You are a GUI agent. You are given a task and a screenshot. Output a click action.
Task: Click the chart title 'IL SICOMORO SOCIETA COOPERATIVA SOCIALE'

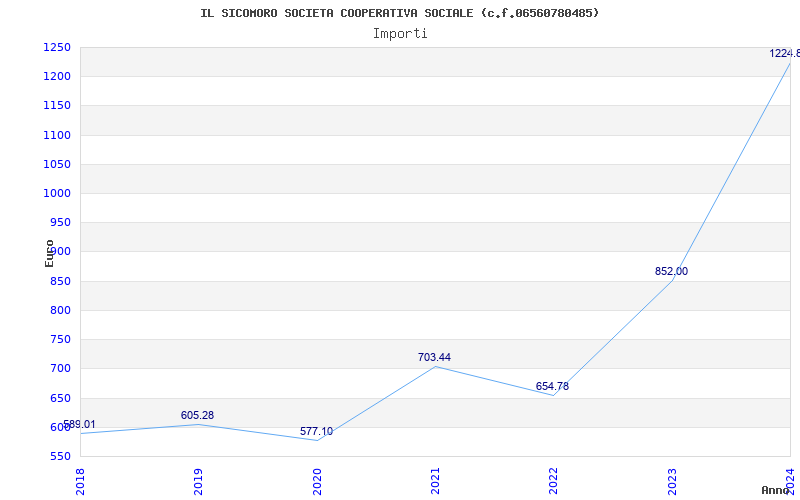click(337, 13)
